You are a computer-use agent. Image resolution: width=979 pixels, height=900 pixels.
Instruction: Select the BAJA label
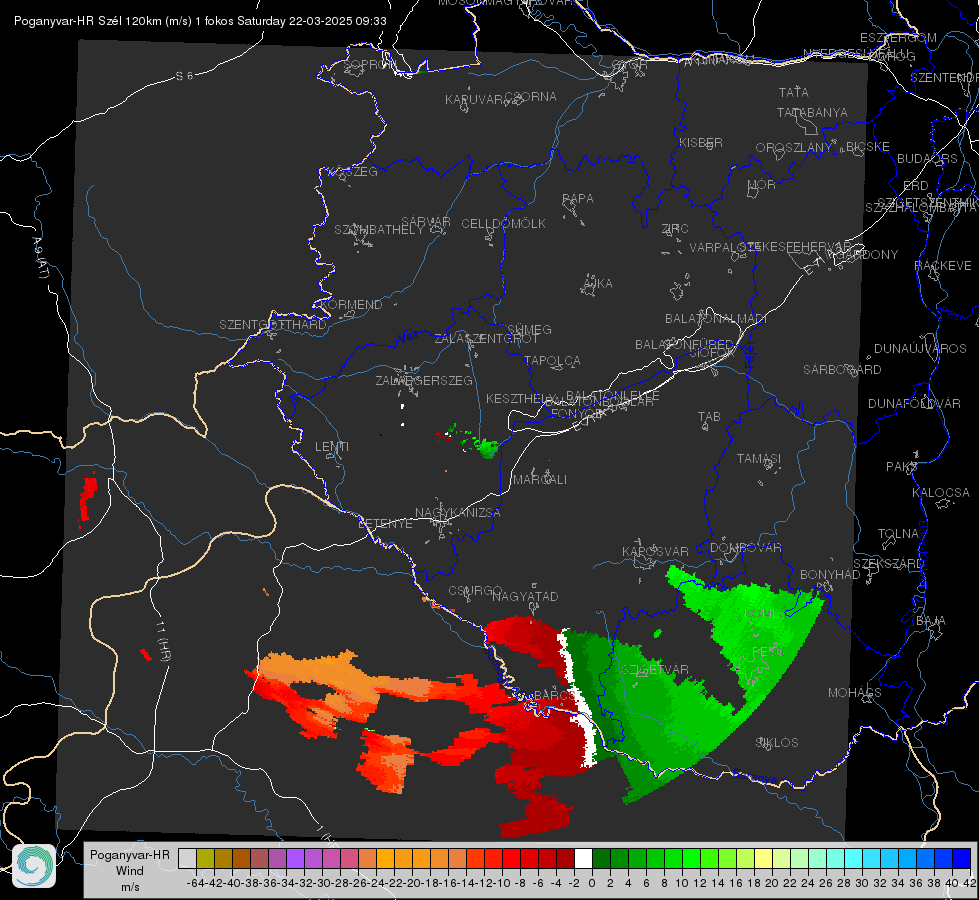tap(931, 620)
